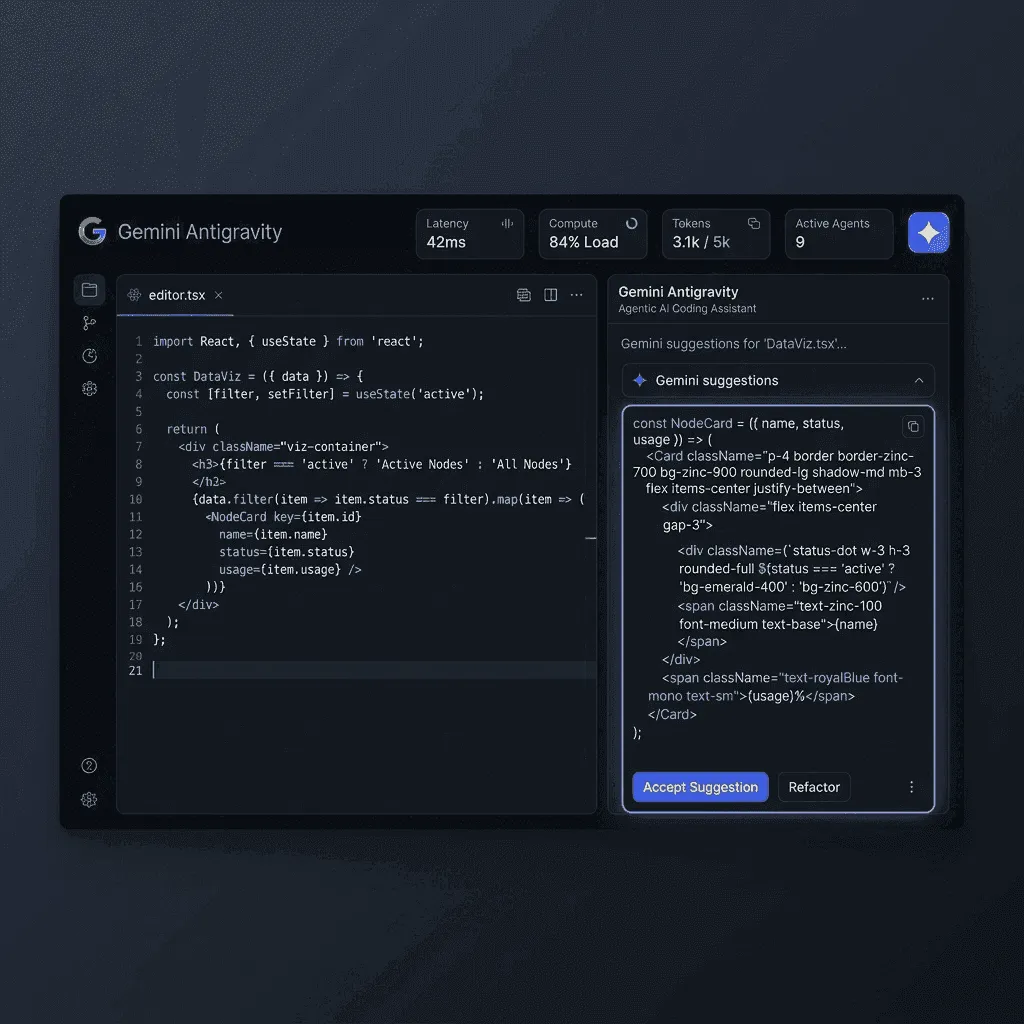Viewport: 1024px width, 1024px height.
Task: Select the editor.tsx tab
Action: (x=175, y=295)
